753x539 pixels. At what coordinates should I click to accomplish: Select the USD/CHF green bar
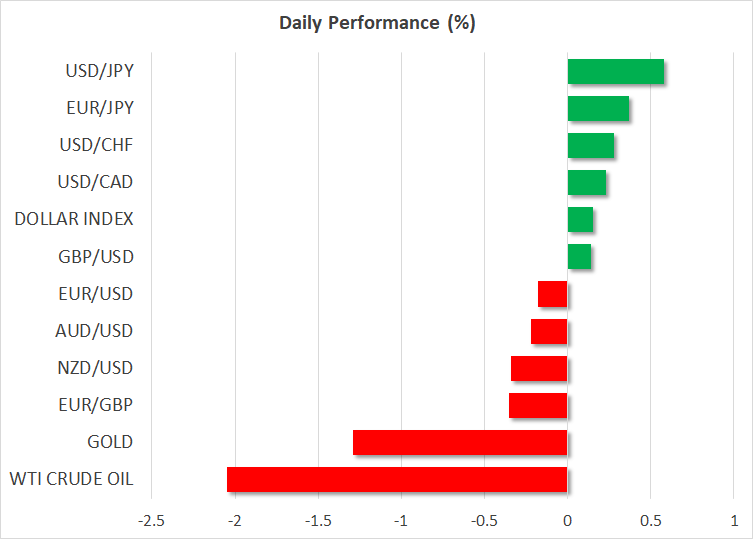(590, 146)
